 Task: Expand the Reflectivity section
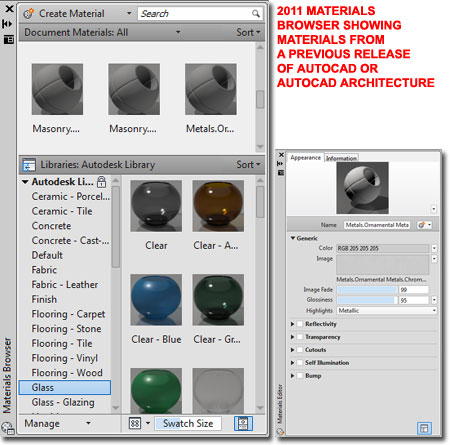pyautogui.click(x=292, y=324)
